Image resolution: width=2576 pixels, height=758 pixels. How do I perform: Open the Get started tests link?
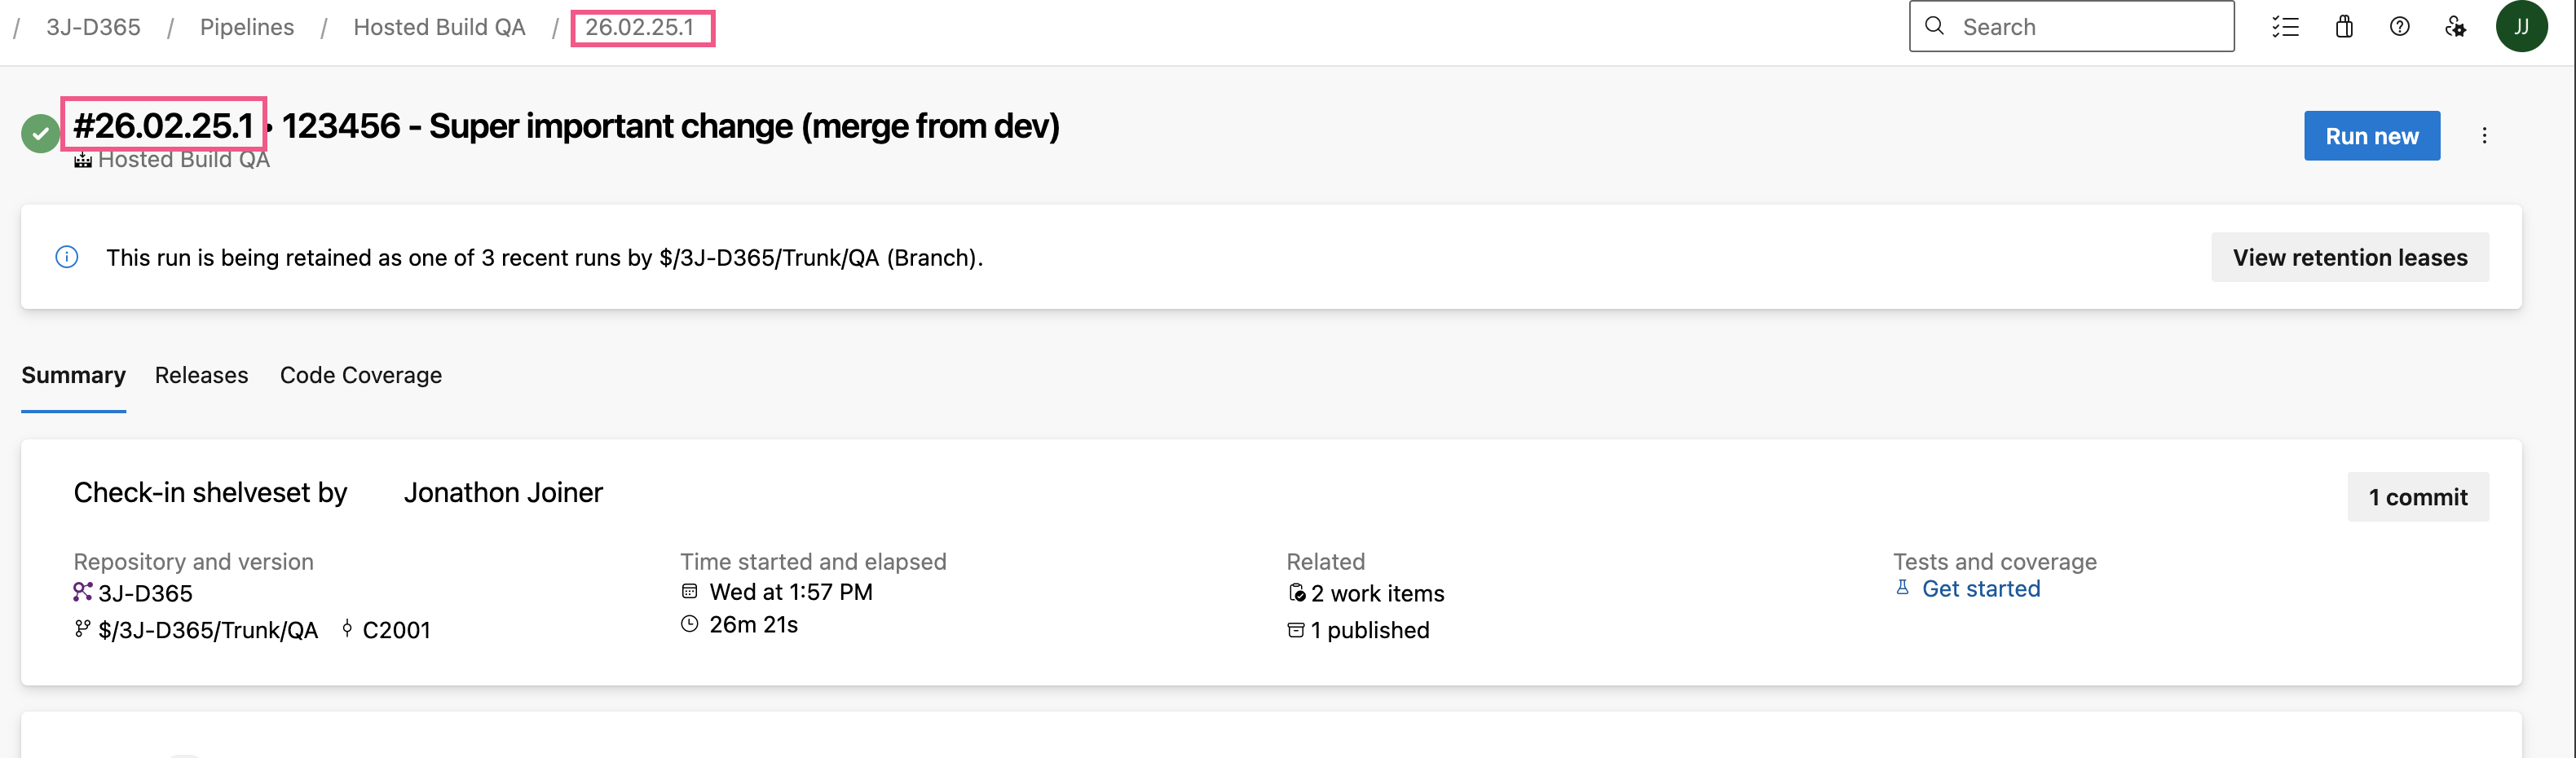[x=1980, y=589]
